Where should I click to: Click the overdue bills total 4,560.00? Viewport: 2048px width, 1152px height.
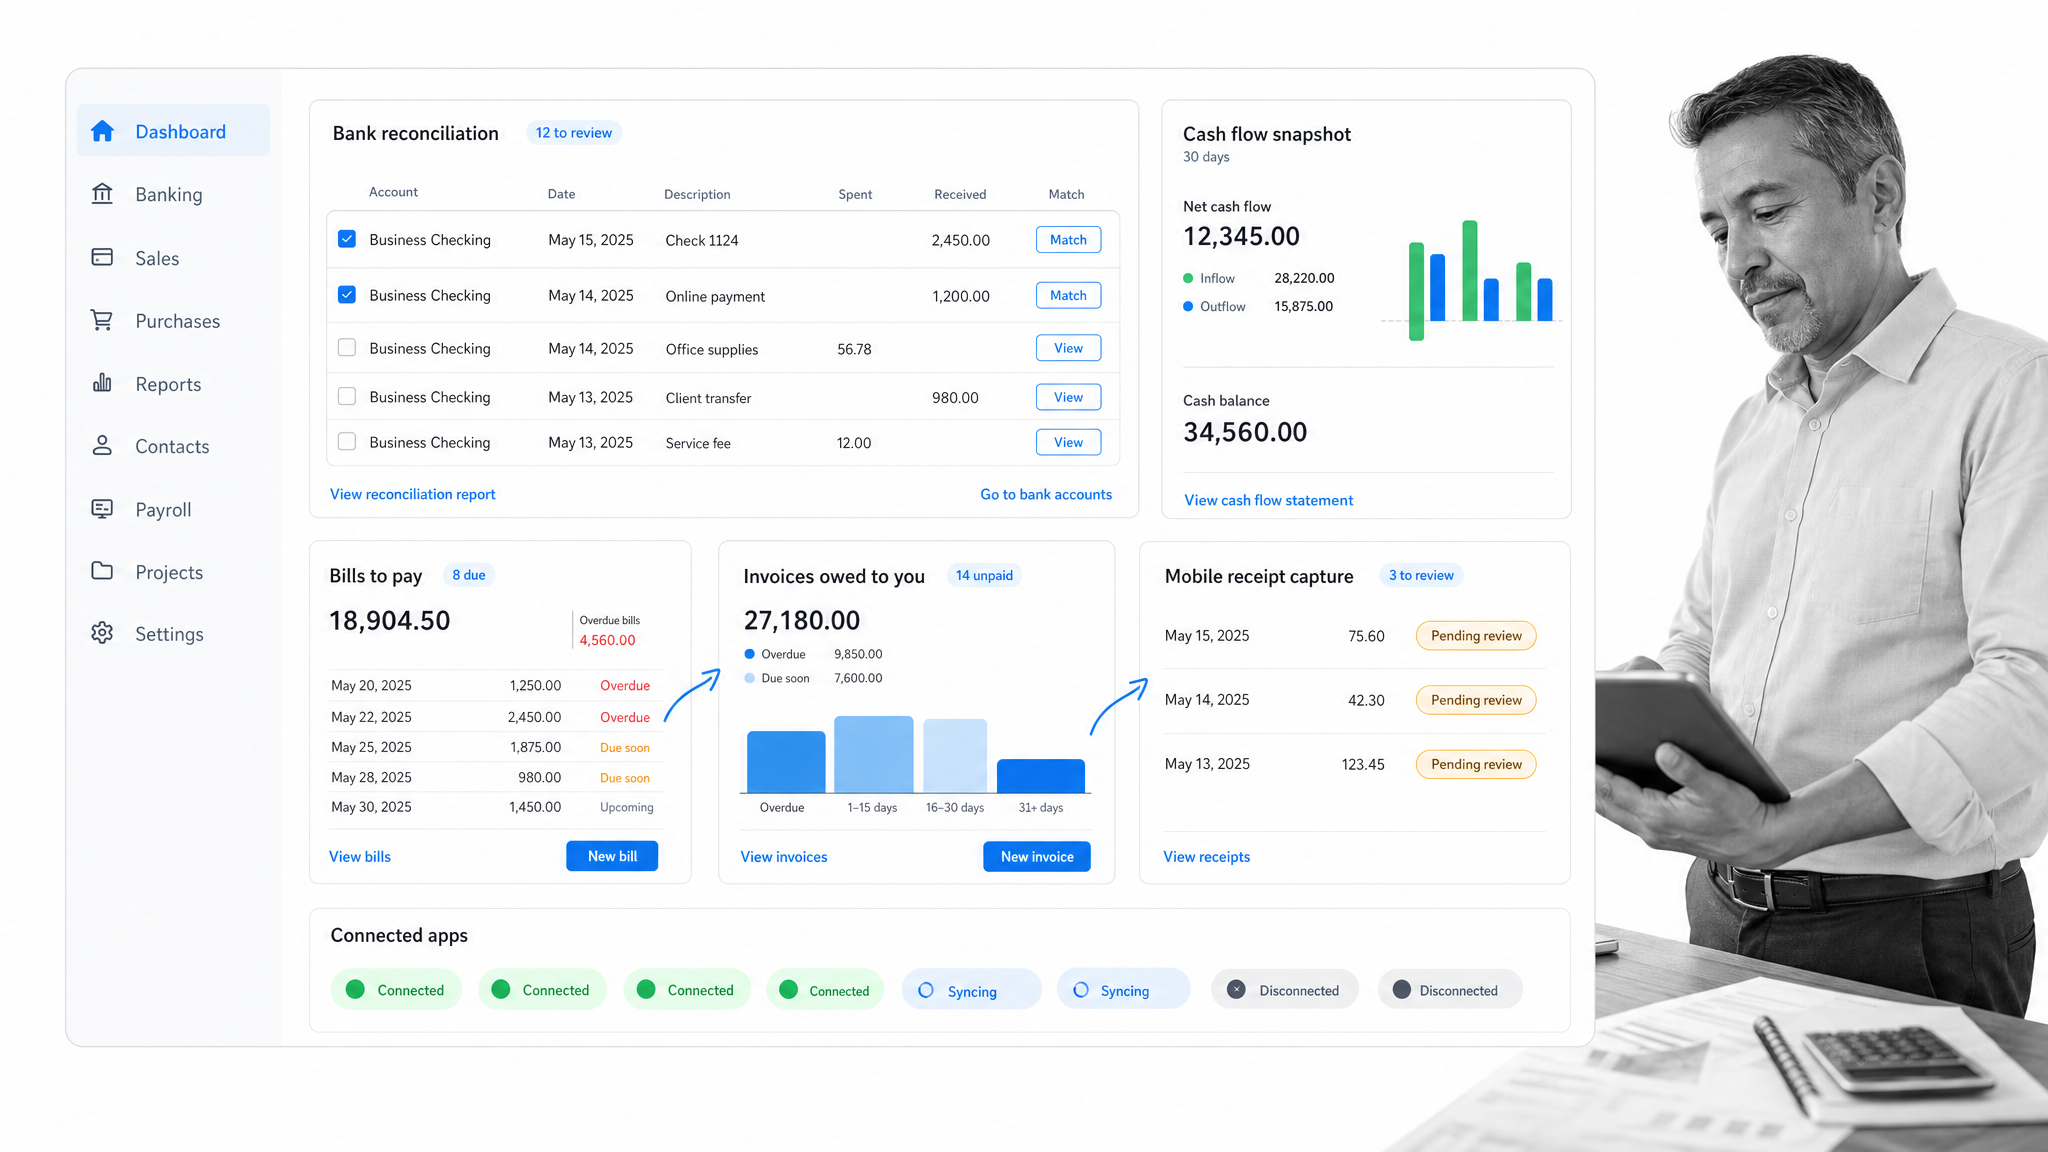(607, 640)
